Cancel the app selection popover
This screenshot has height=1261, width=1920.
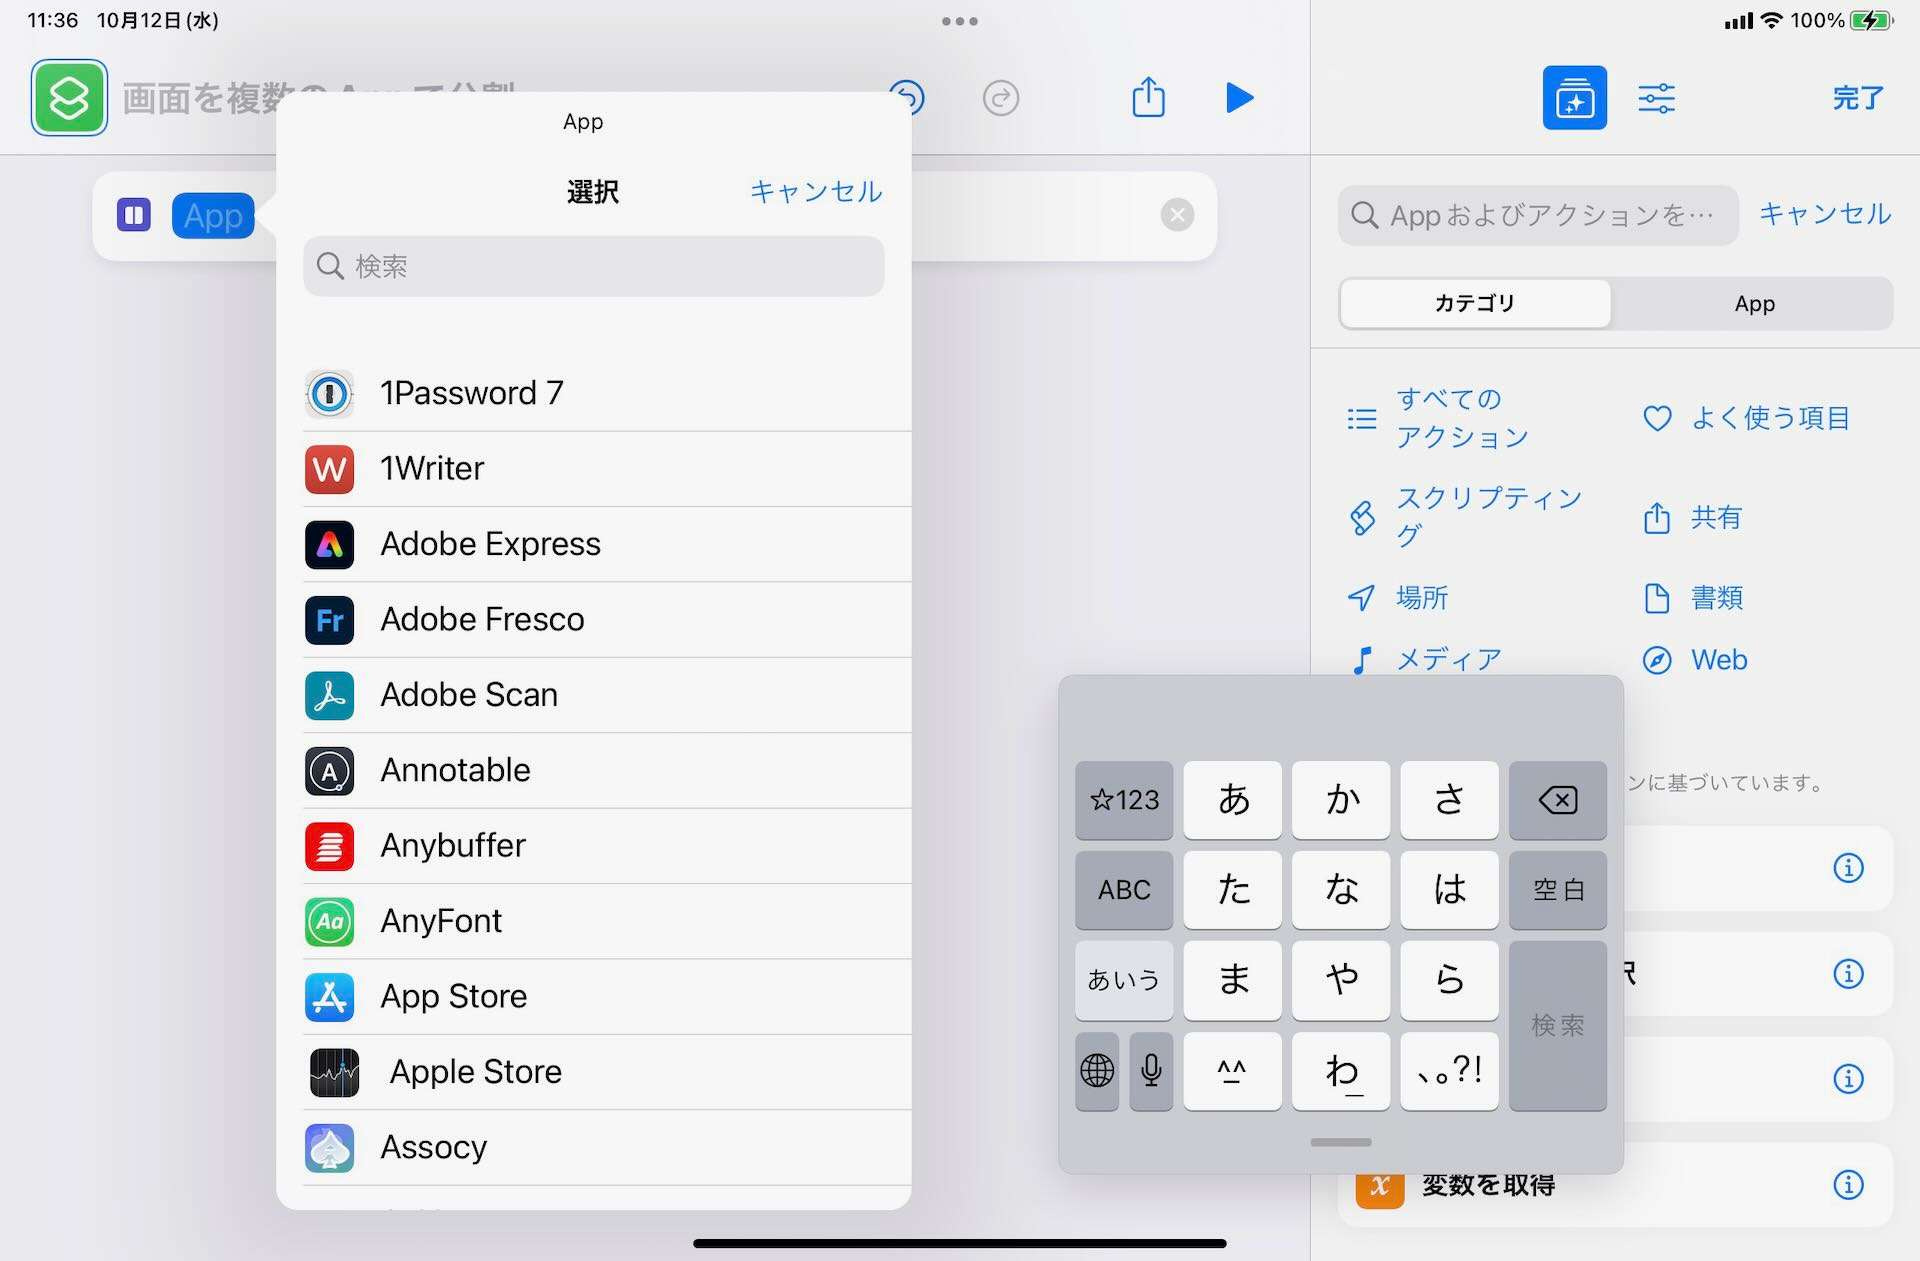[x=815, y=192]
